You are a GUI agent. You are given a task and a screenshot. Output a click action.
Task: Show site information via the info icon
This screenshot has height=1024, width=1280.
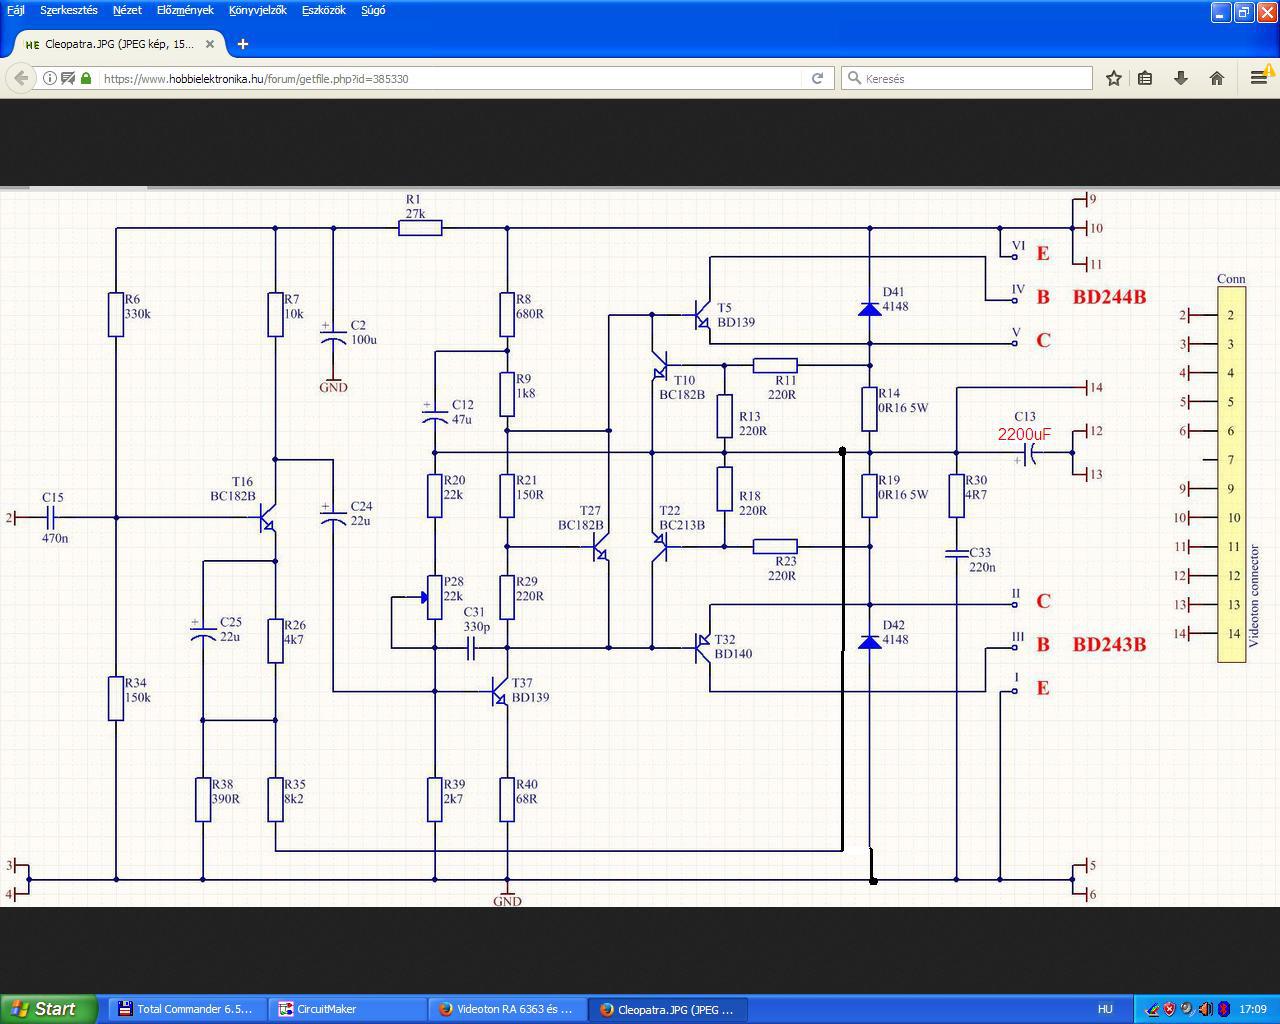49,78
